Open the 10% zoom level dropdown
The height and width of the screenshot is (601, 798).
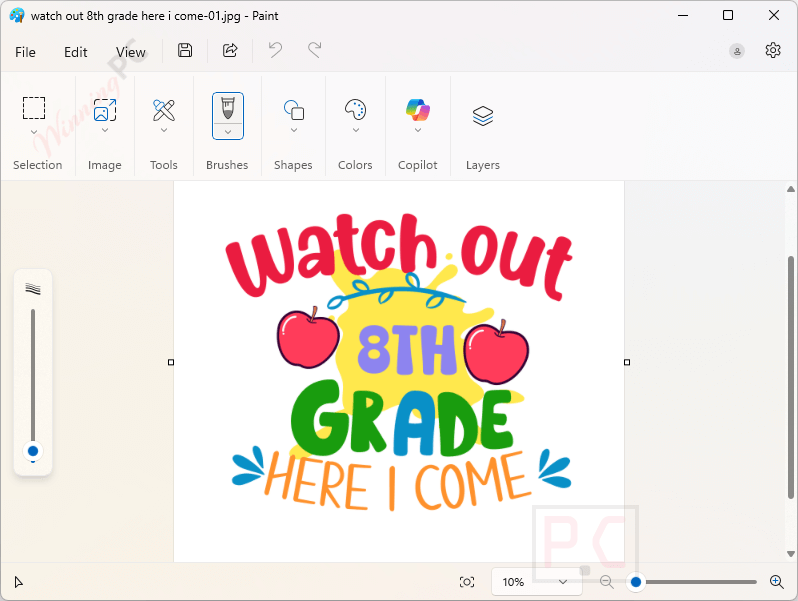coord(536,582)
